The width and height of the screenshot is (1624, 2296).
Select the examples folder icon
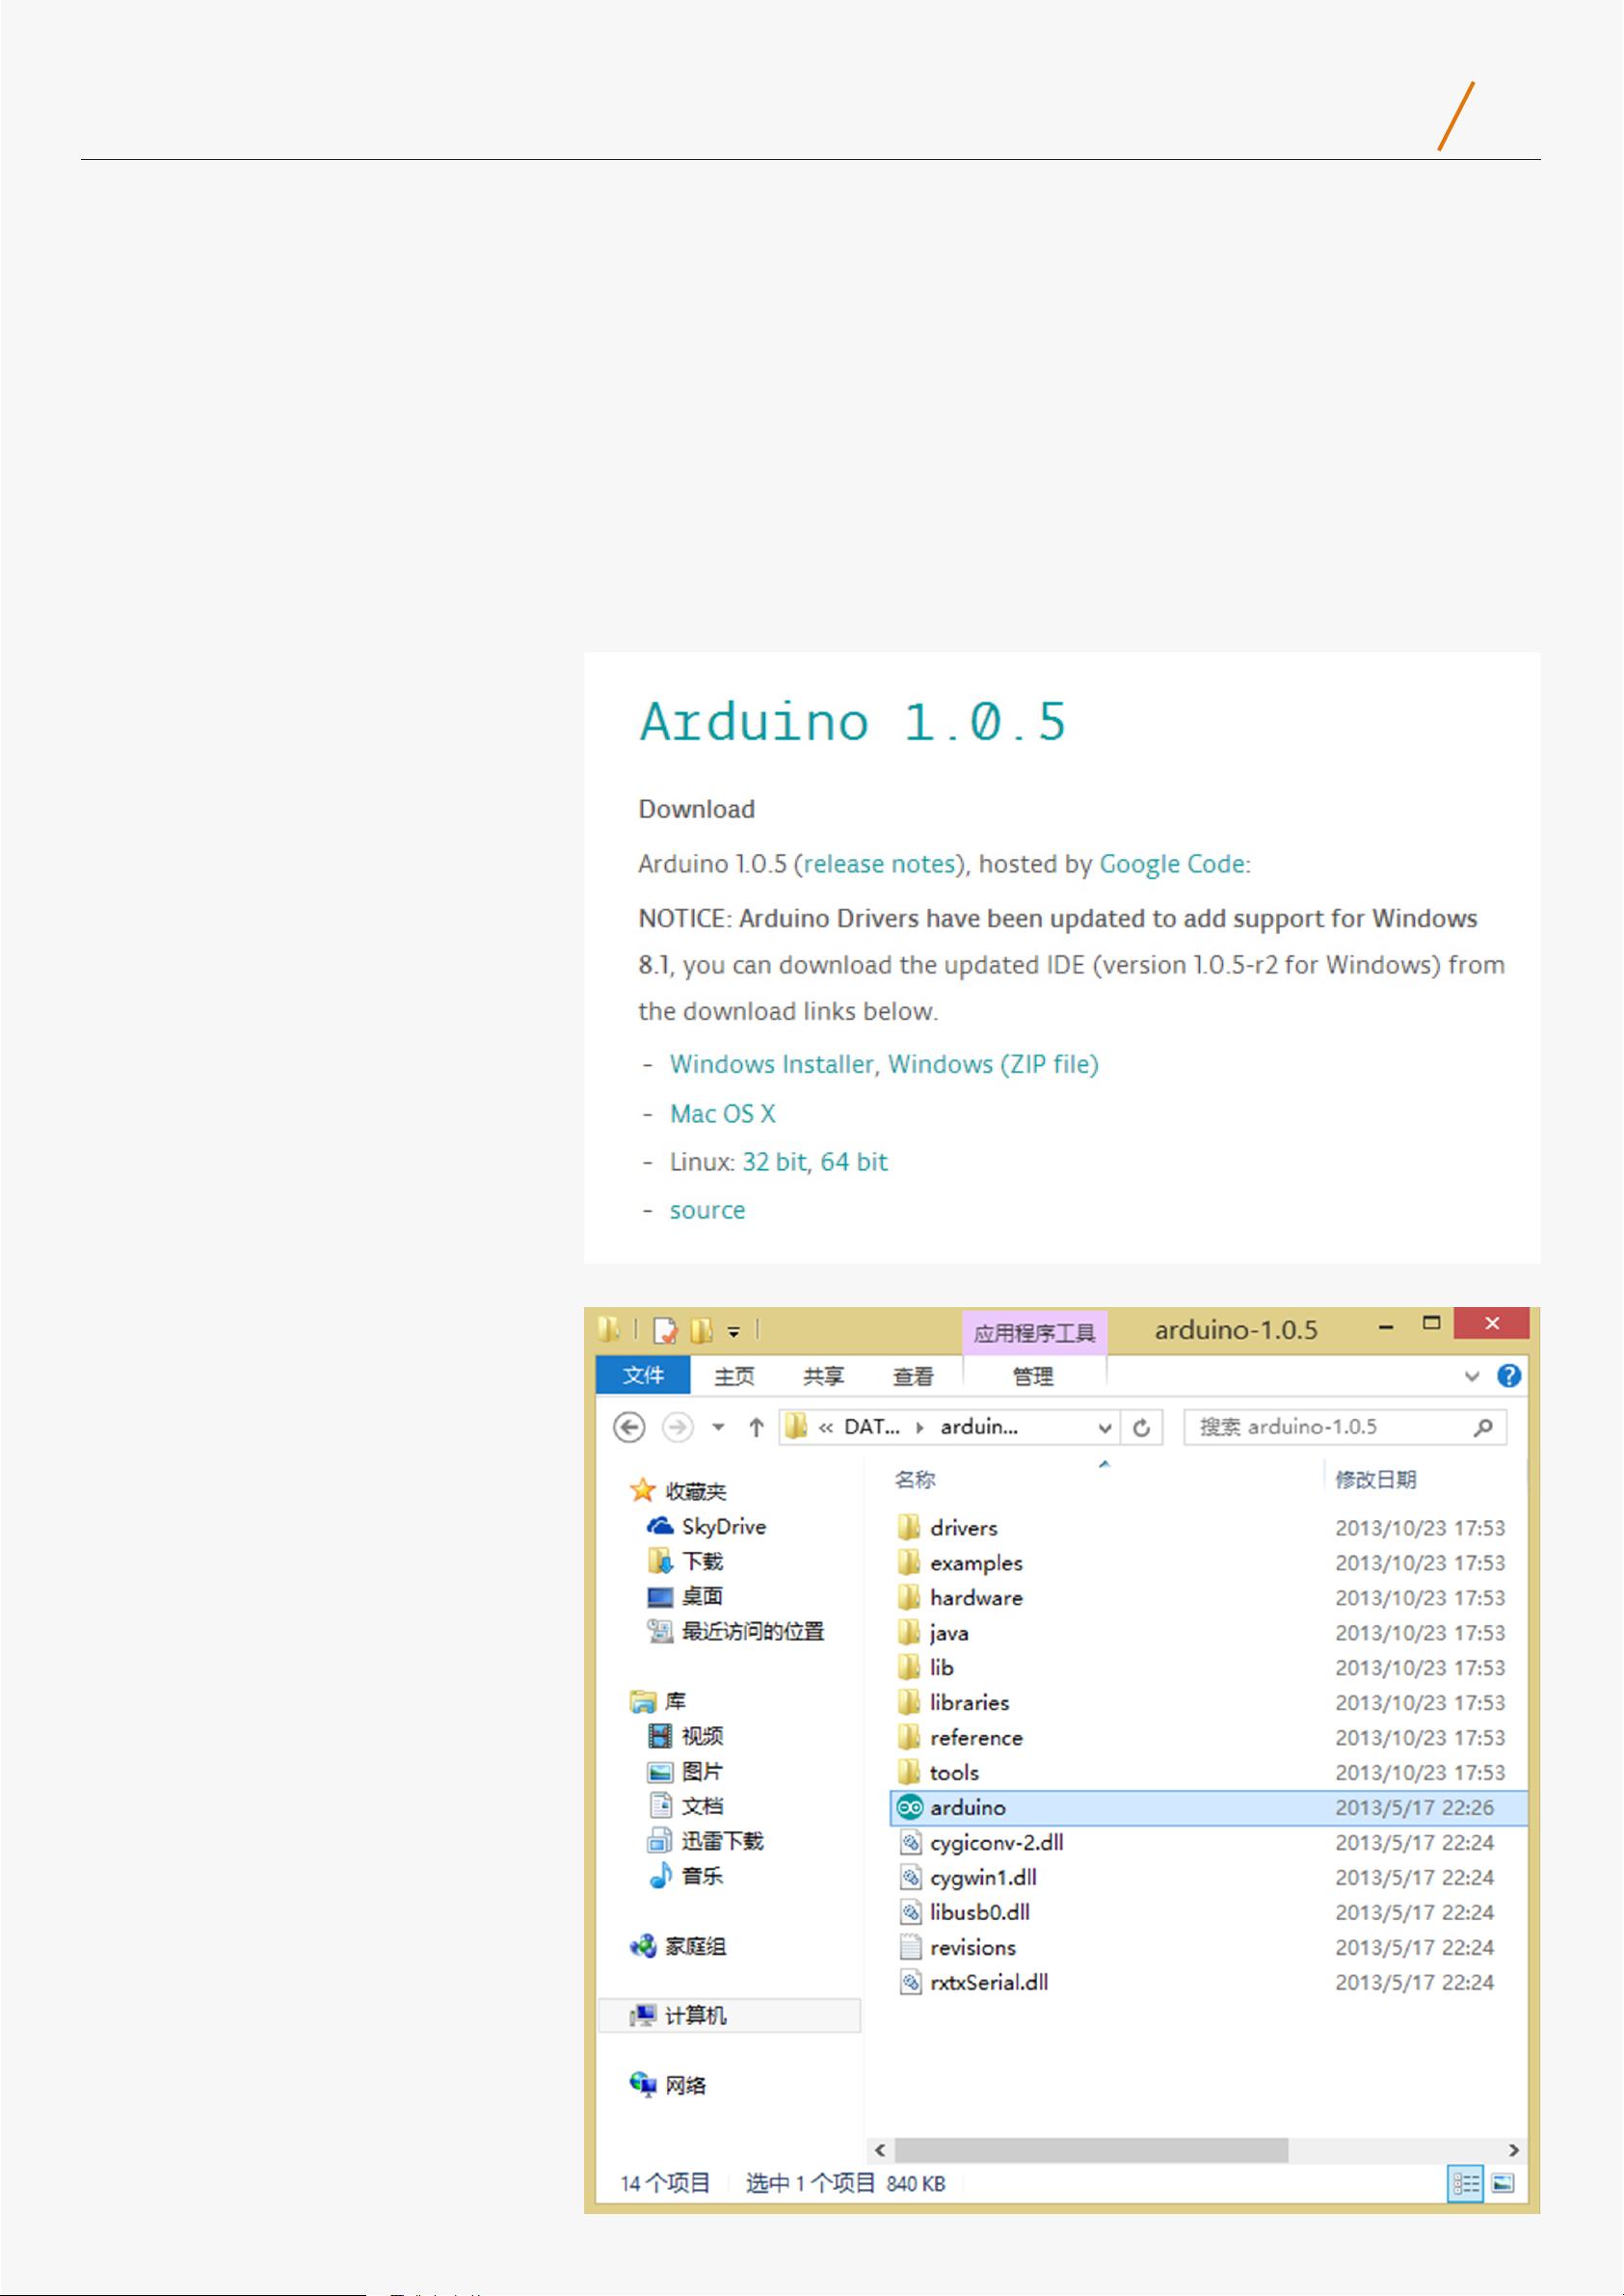pos(909,1562)
